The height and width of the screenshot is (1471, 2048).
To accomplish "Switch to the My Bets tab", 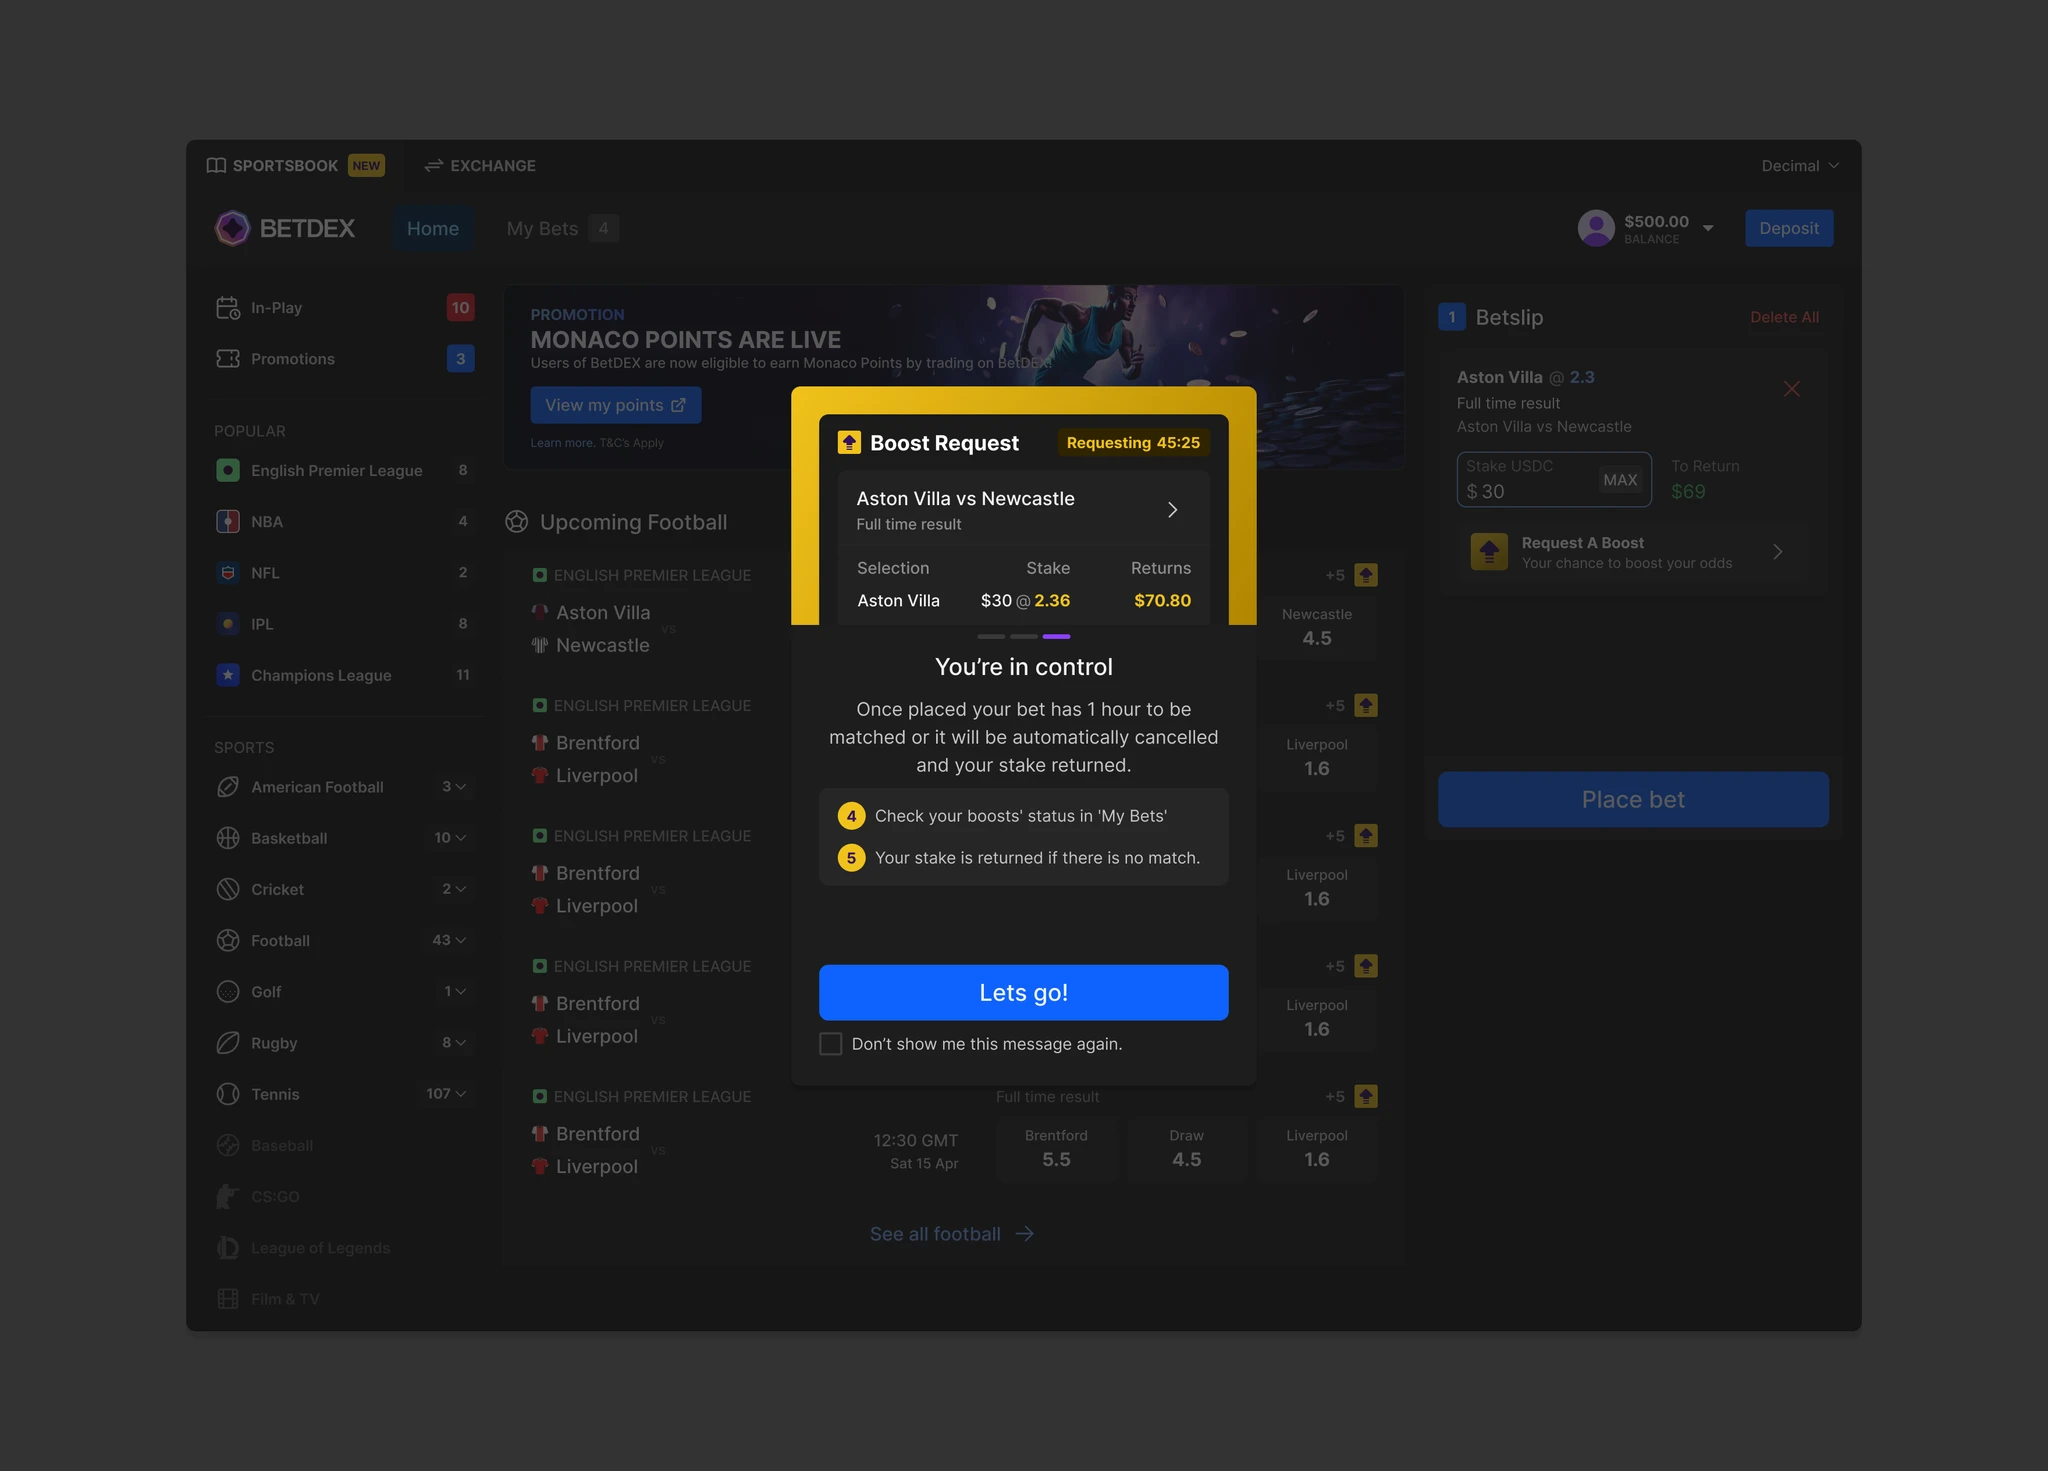I will tap(541, 228).
